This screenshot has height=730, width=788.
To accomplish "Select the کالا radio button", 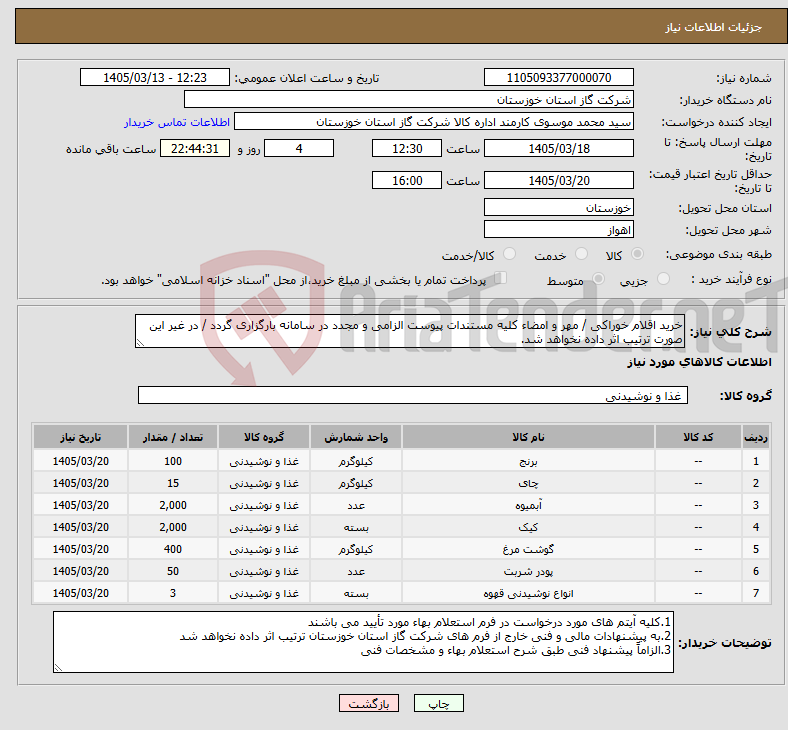I will [637, 254].
